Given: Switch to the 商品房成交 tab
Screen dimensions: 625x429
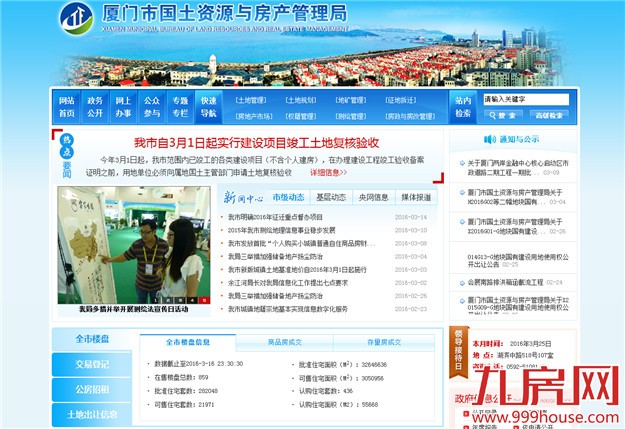Looking at the screenshot, I should [285, 342].
